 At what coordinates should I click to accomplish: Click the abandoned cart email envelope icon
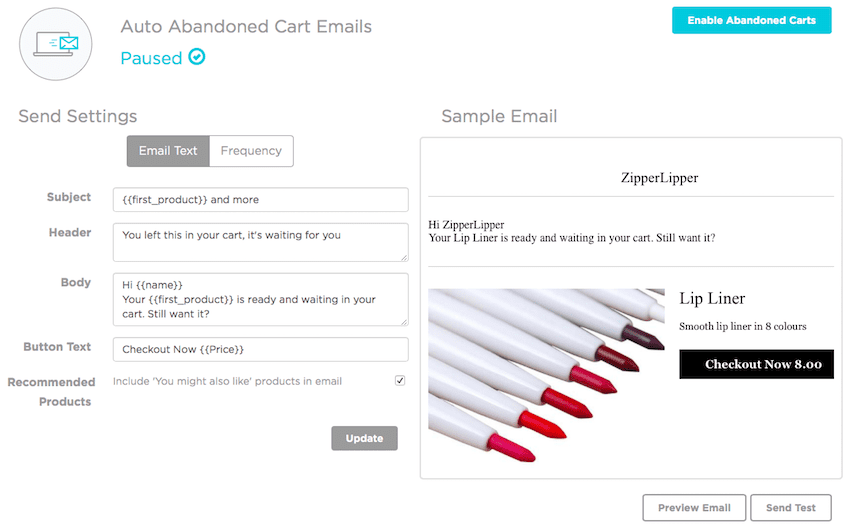[x=56, y=45]
